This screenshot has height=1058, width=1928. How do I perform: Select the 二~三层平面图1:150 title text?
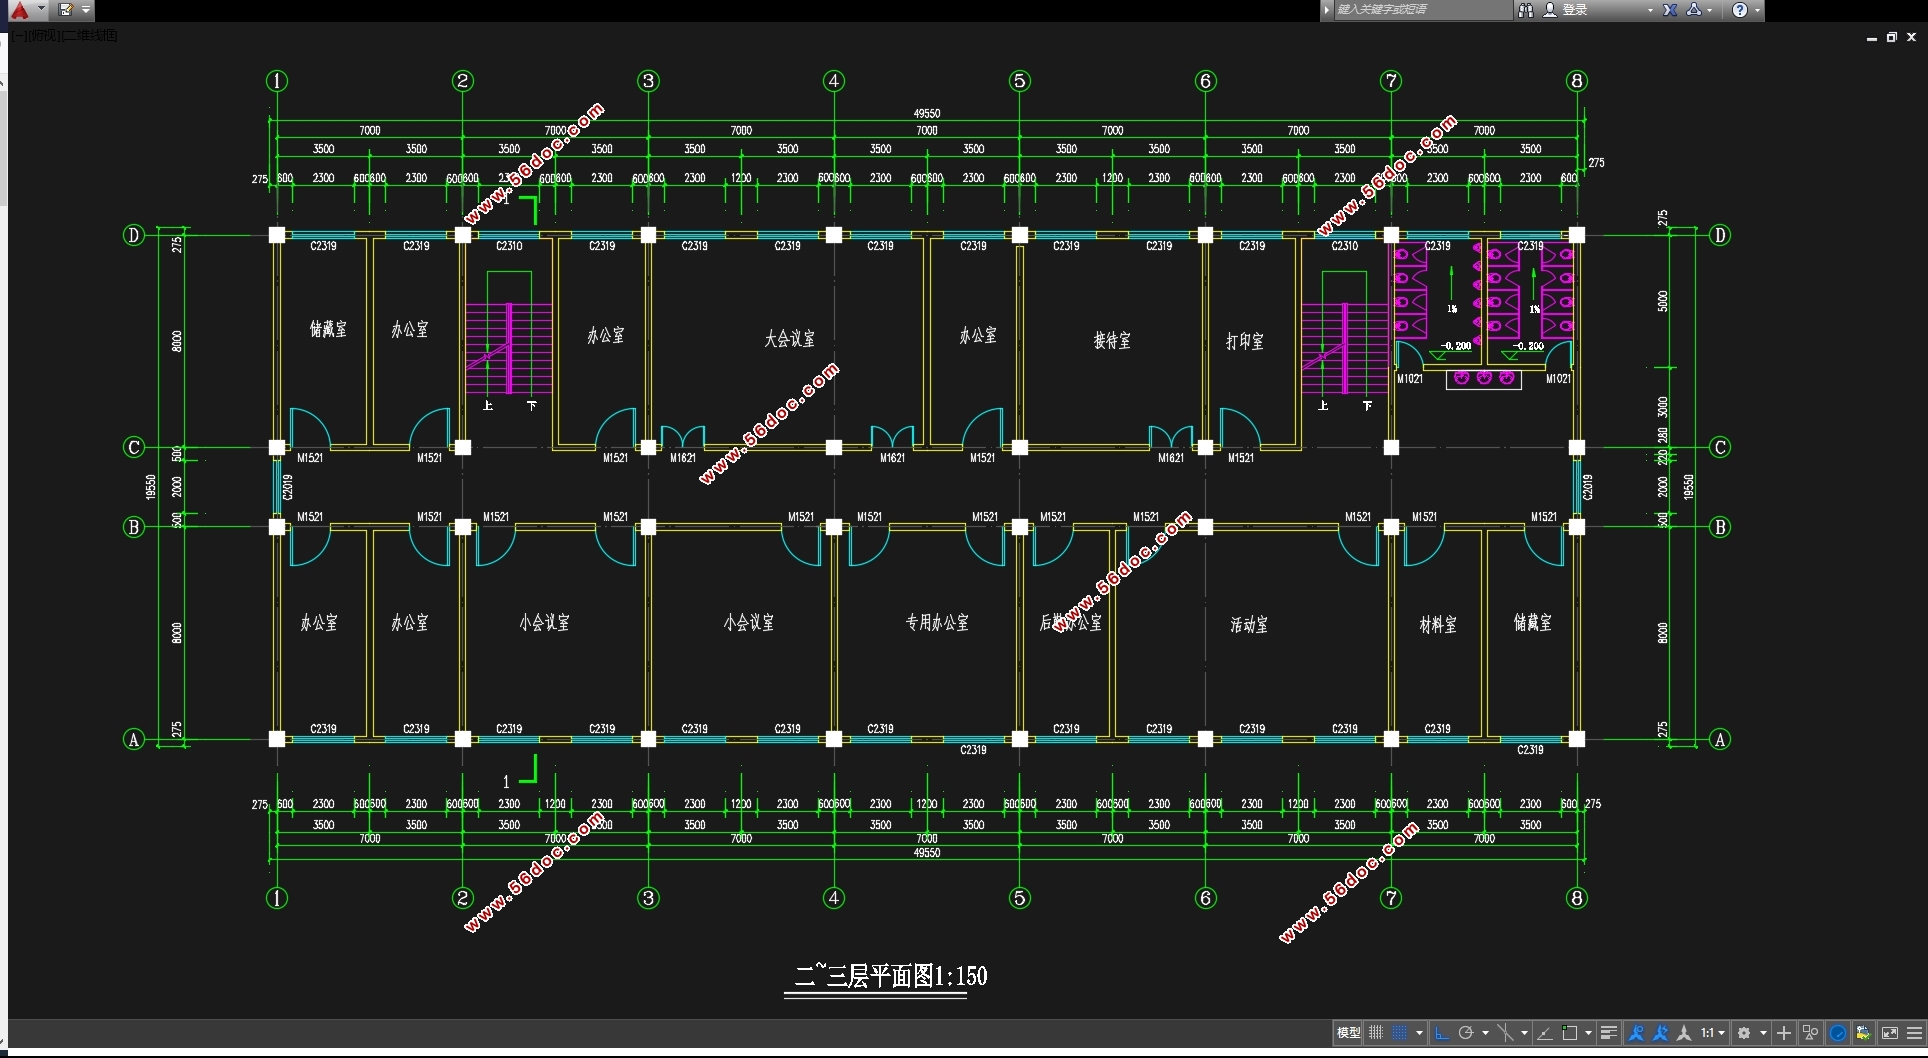pyautogui.click(x=890, y=976)
